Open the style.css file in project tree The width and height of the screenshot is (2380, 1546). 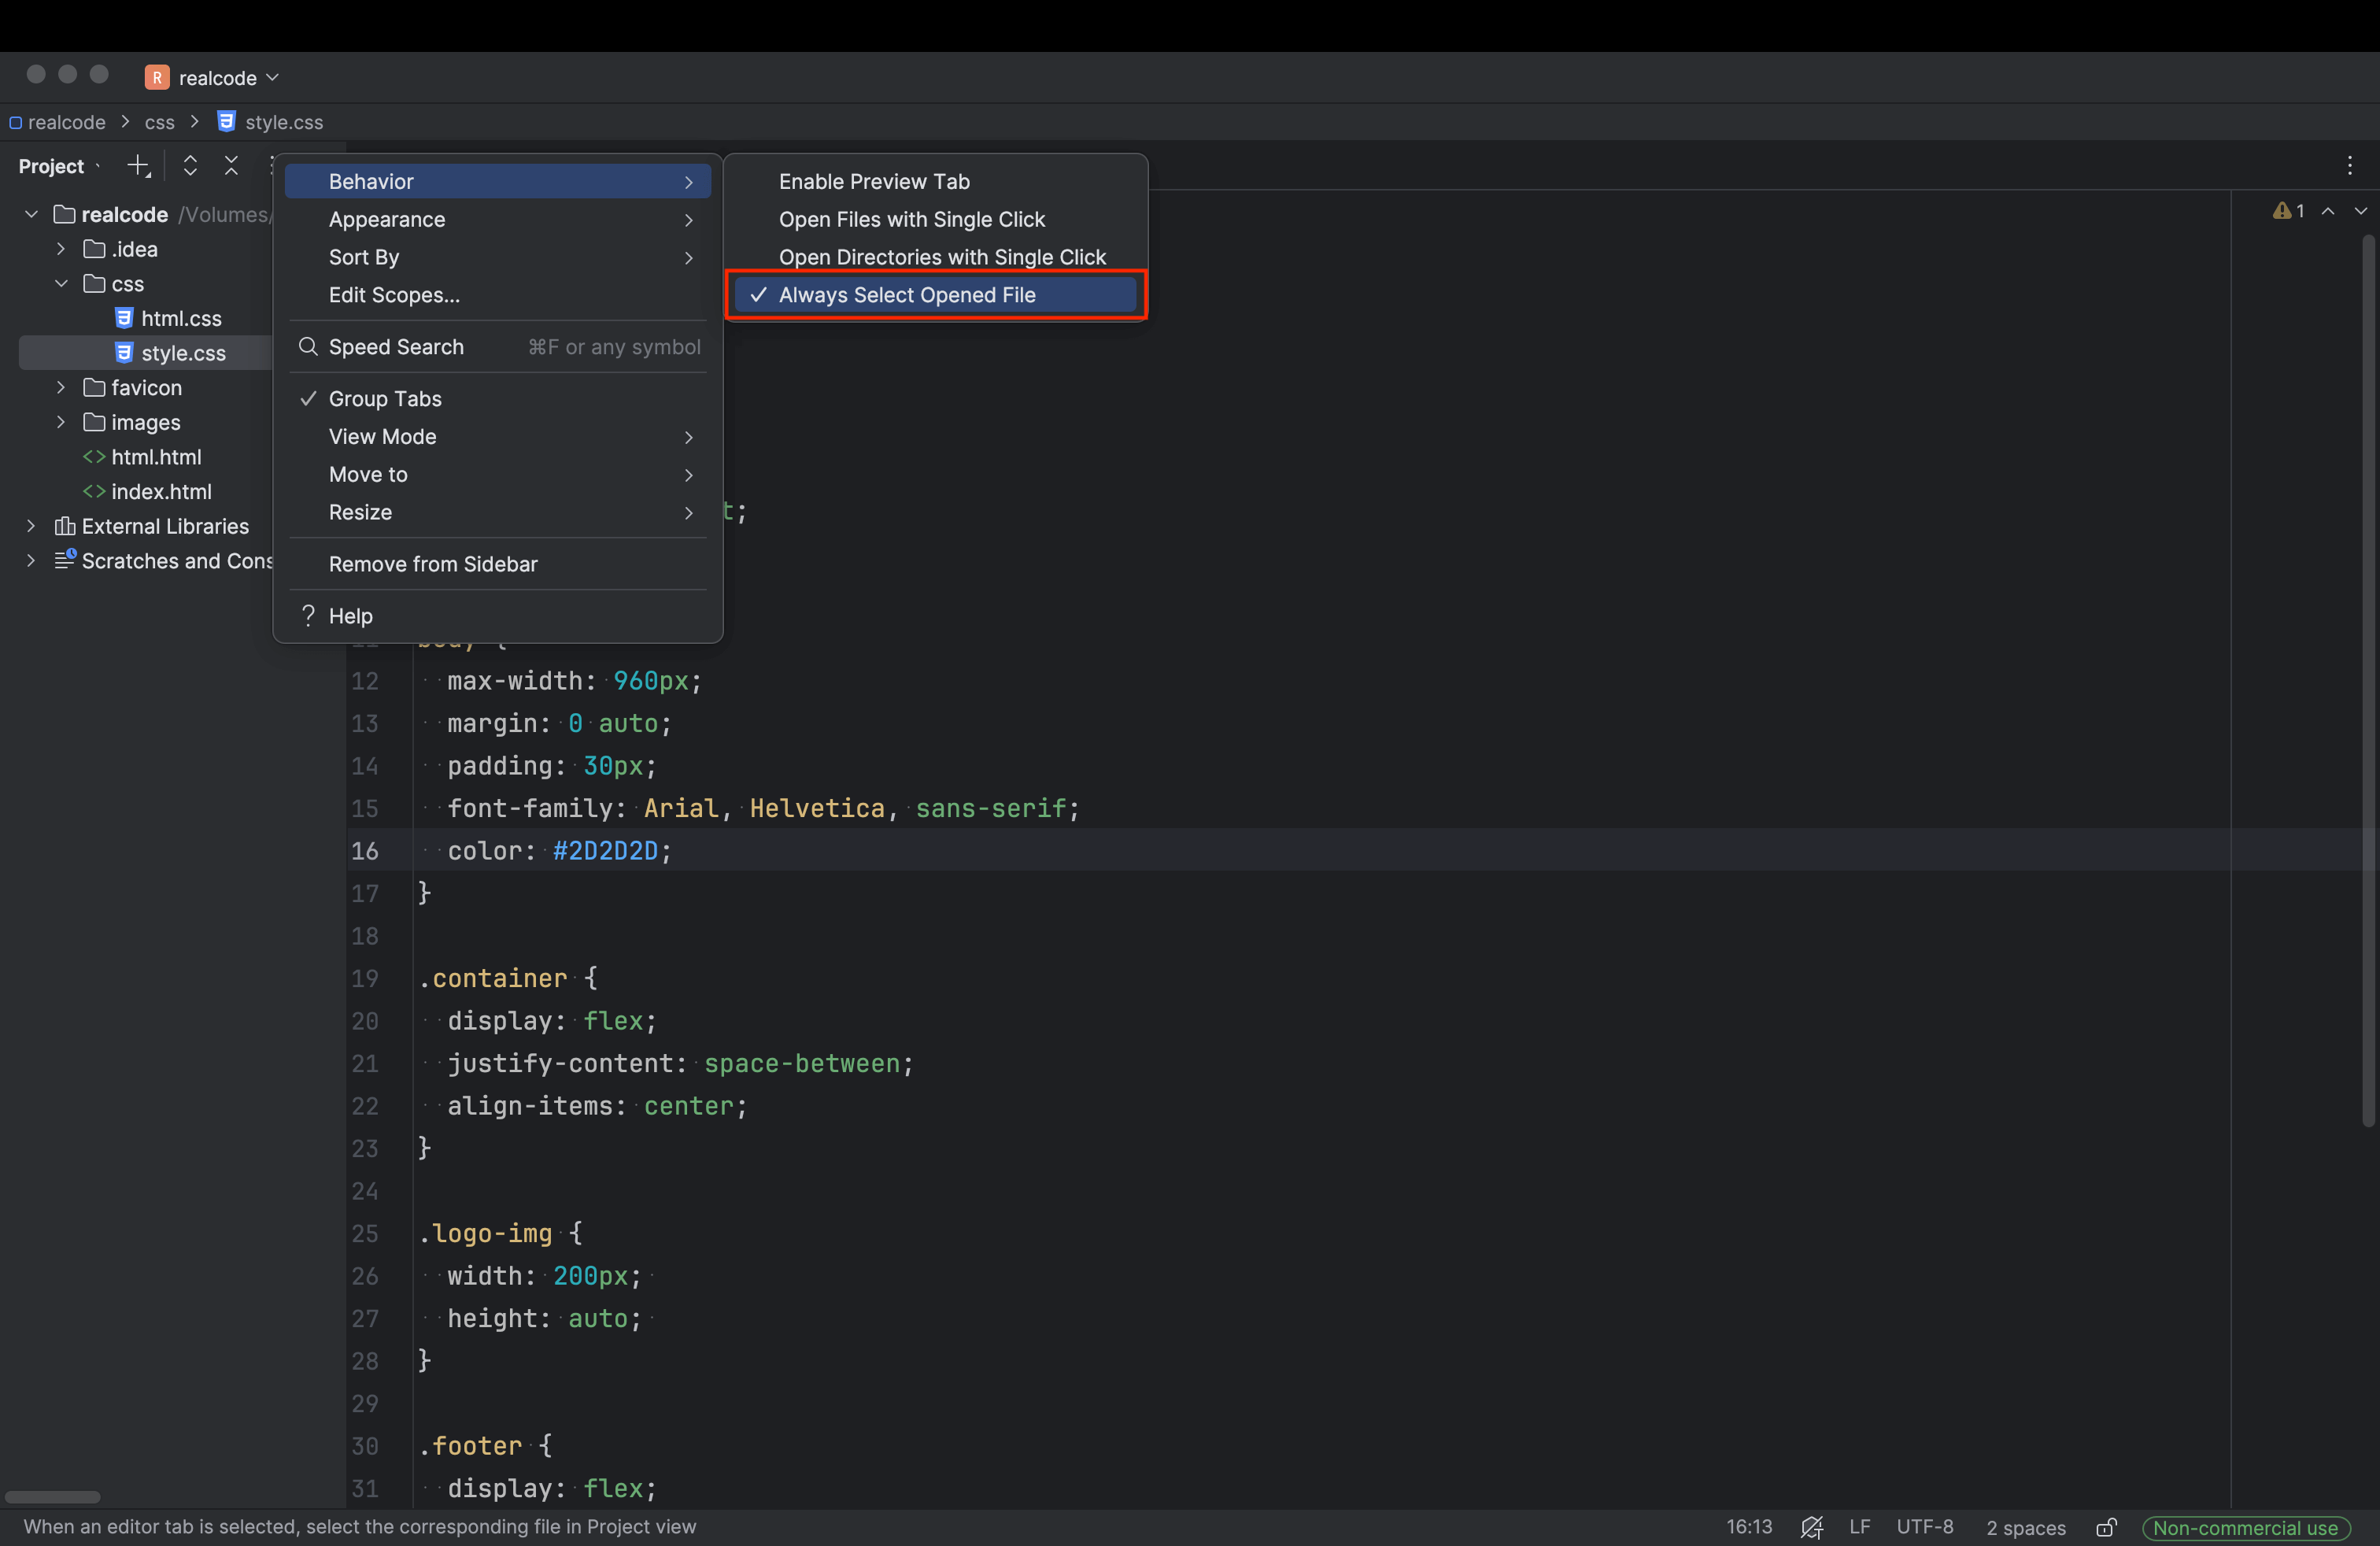(183, 353)
